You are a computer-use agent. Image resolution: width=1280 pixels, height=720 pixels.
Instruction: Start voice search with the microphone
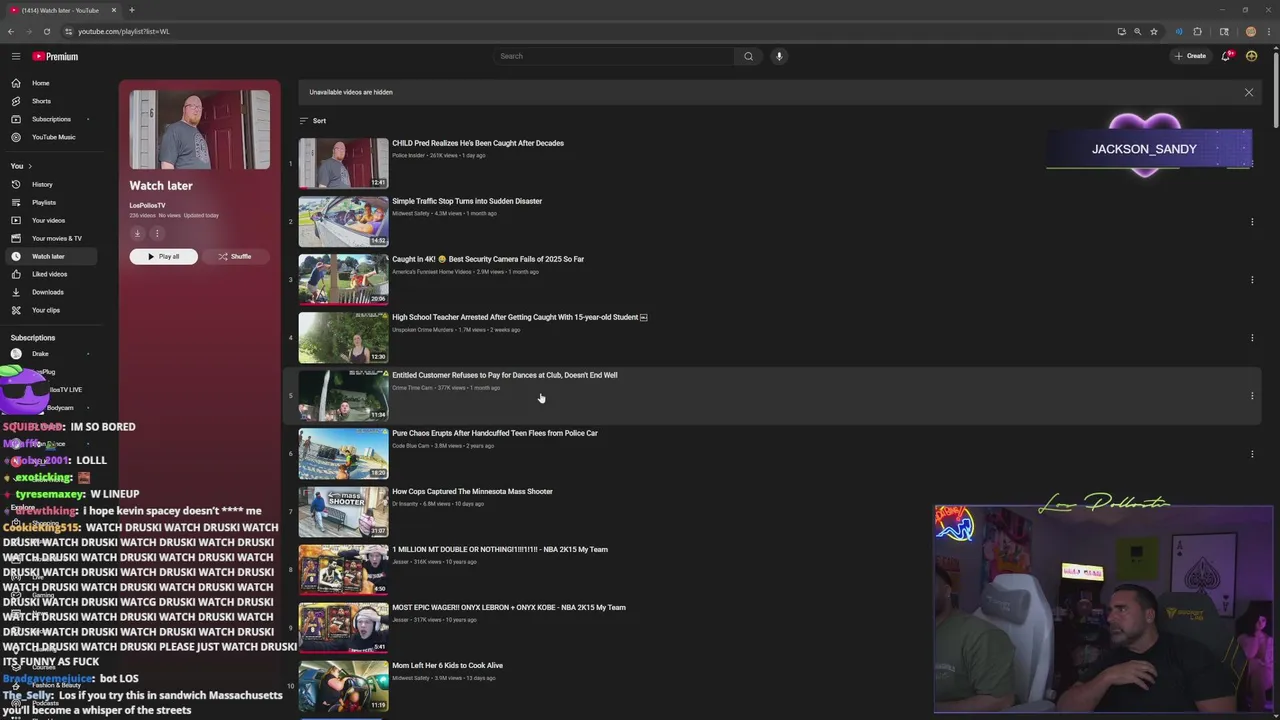pos(779,56)
